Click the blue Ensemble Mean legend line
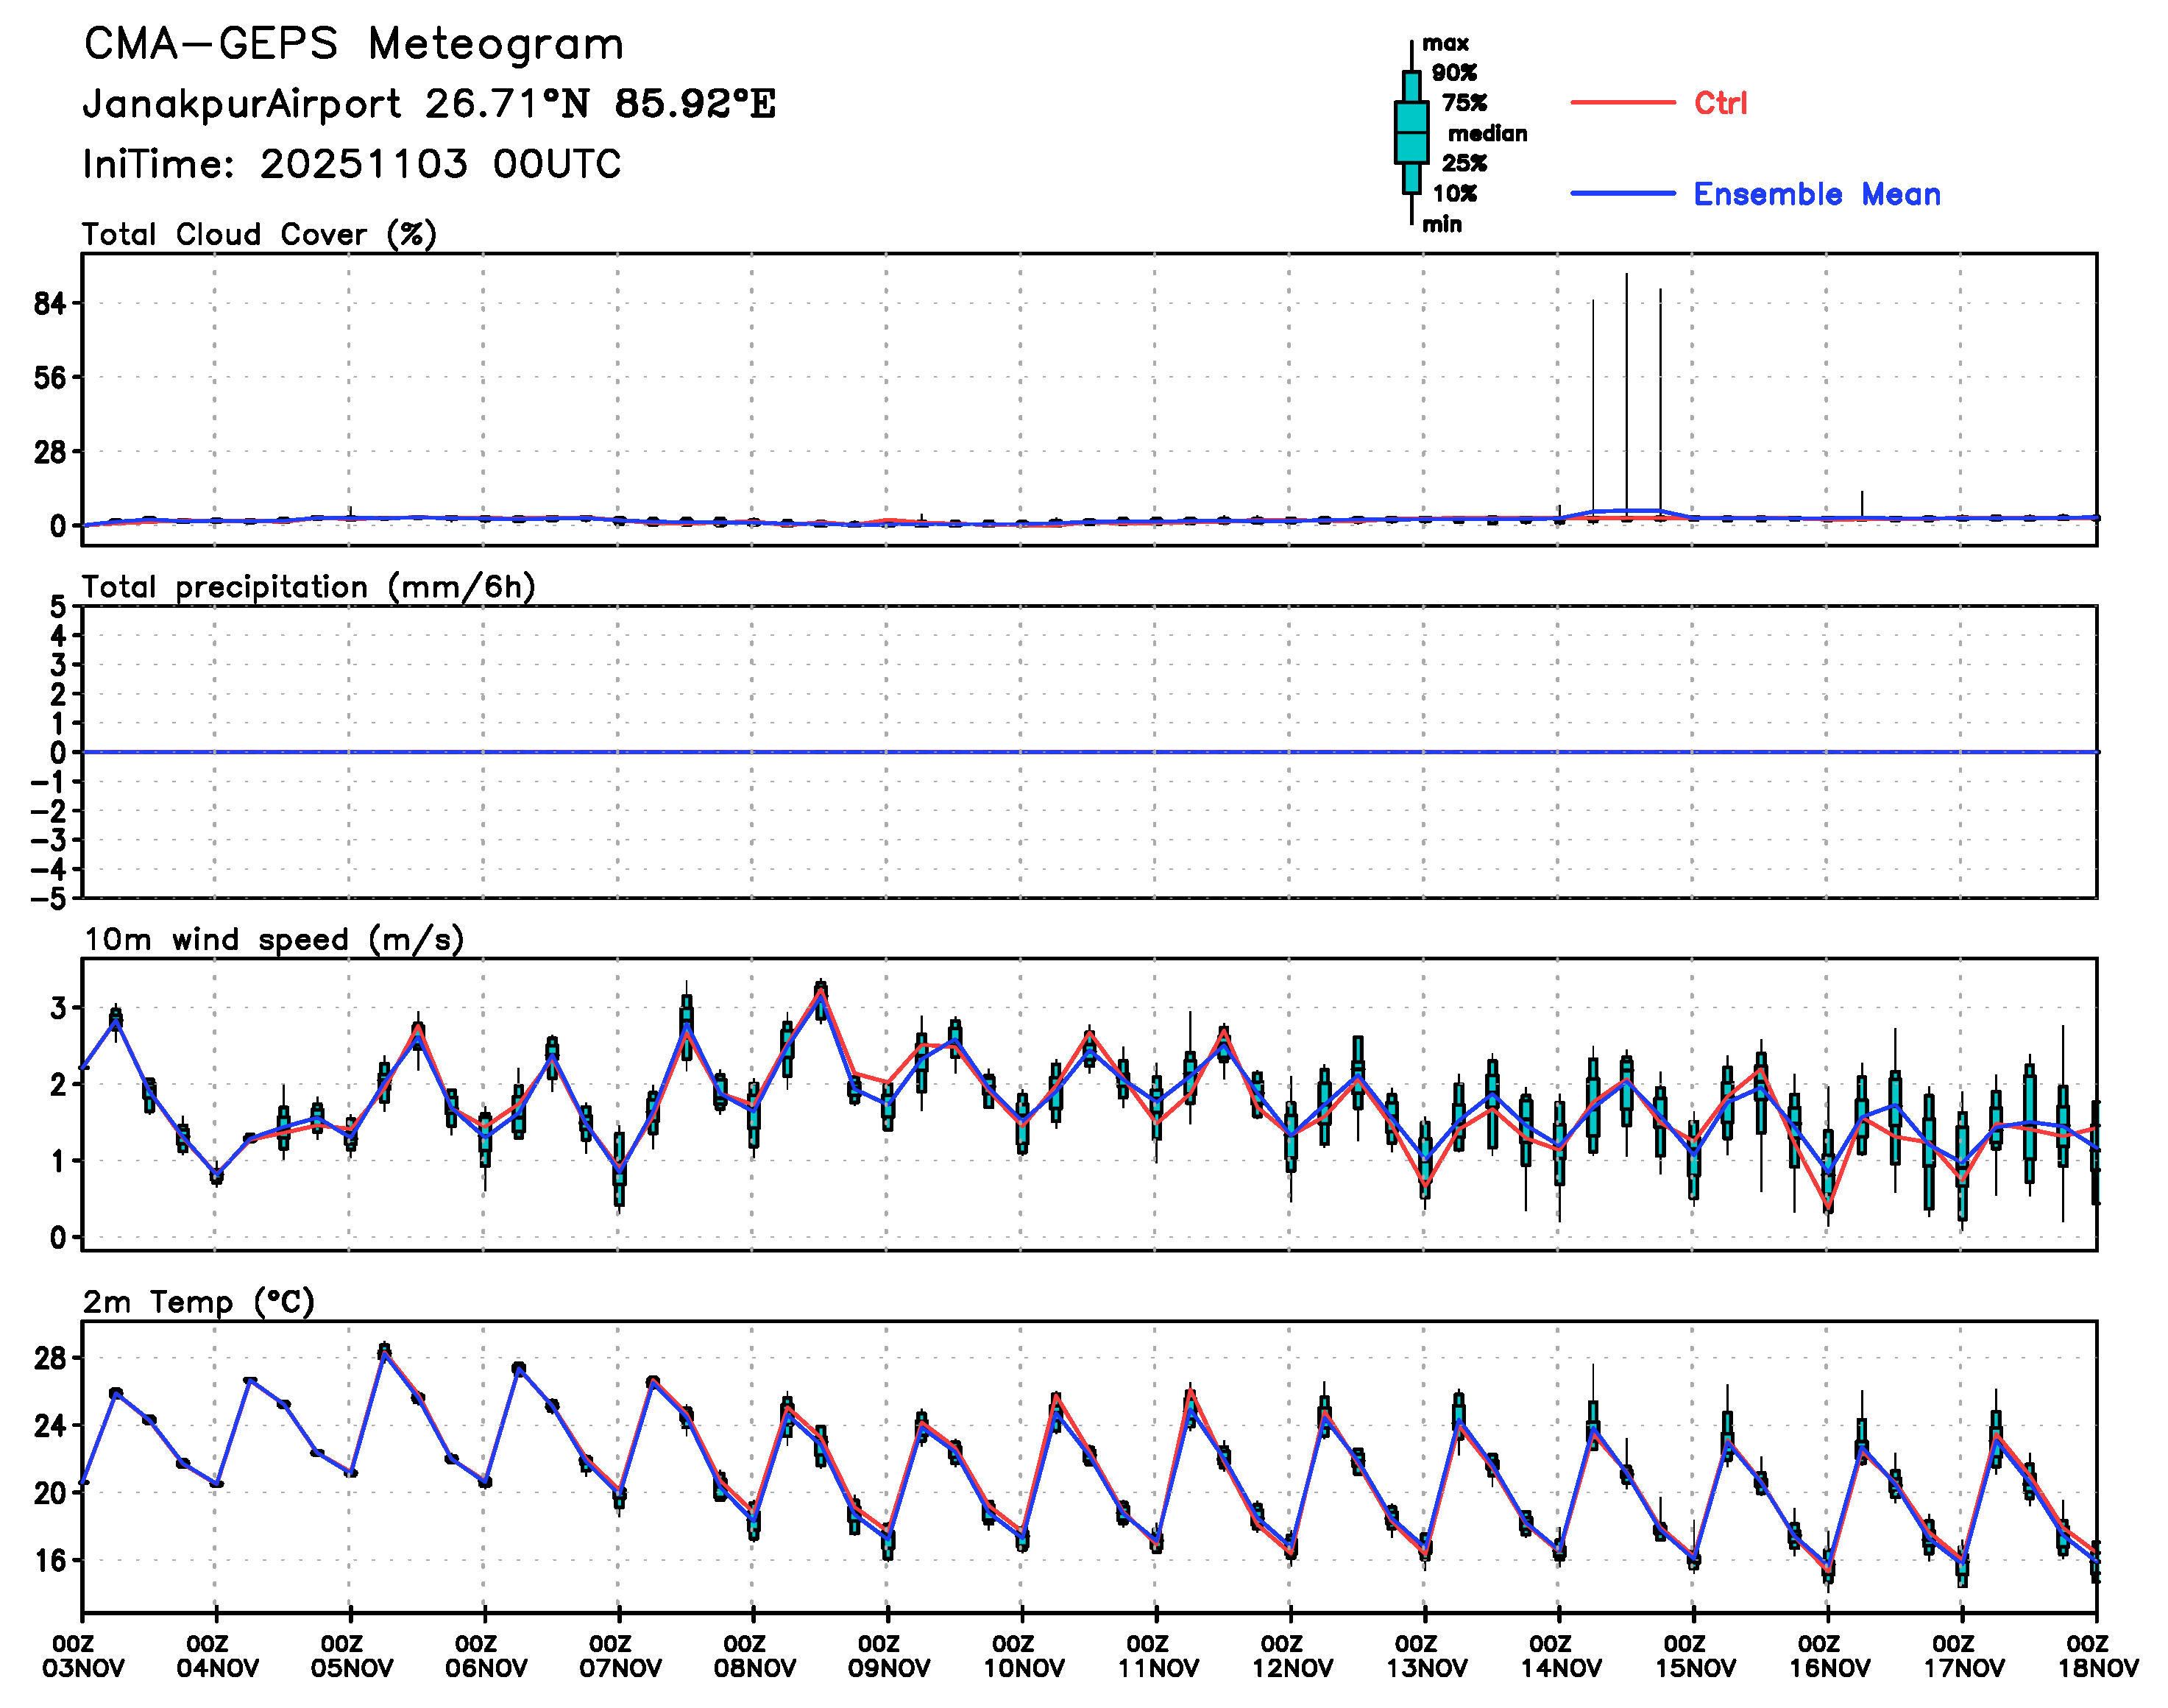The width and height of the screenshot is (2168, 1708). coord(1622,194)
